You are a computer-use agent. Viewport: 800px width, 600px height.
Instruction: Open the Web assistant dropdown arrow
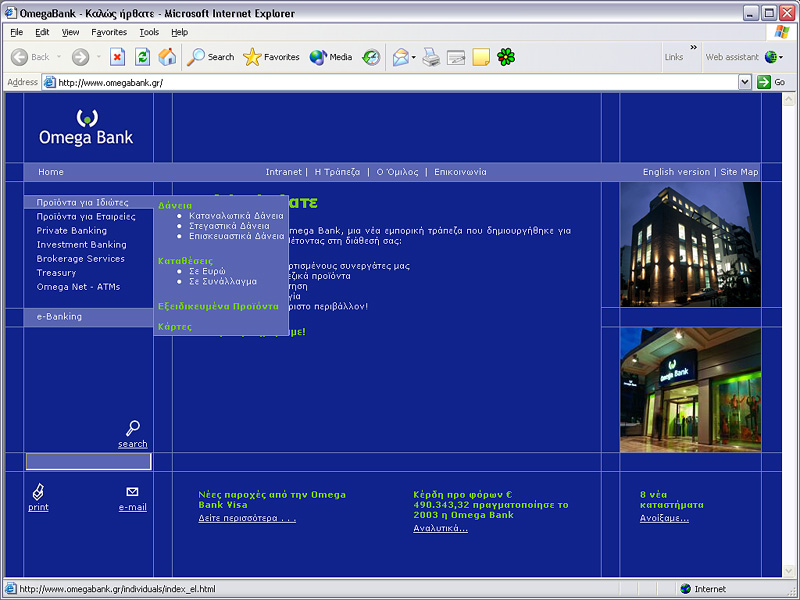pyautogui.click(x=781, y=57)
